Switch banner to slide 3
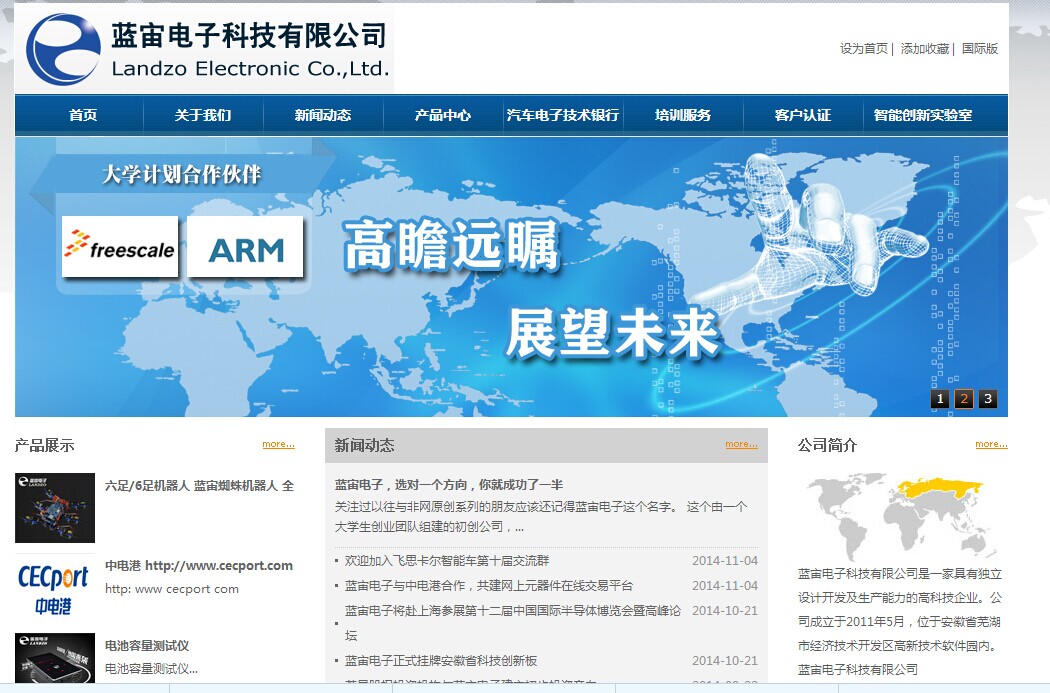The height and width of the screenshot is (693, 1050). 988,399
